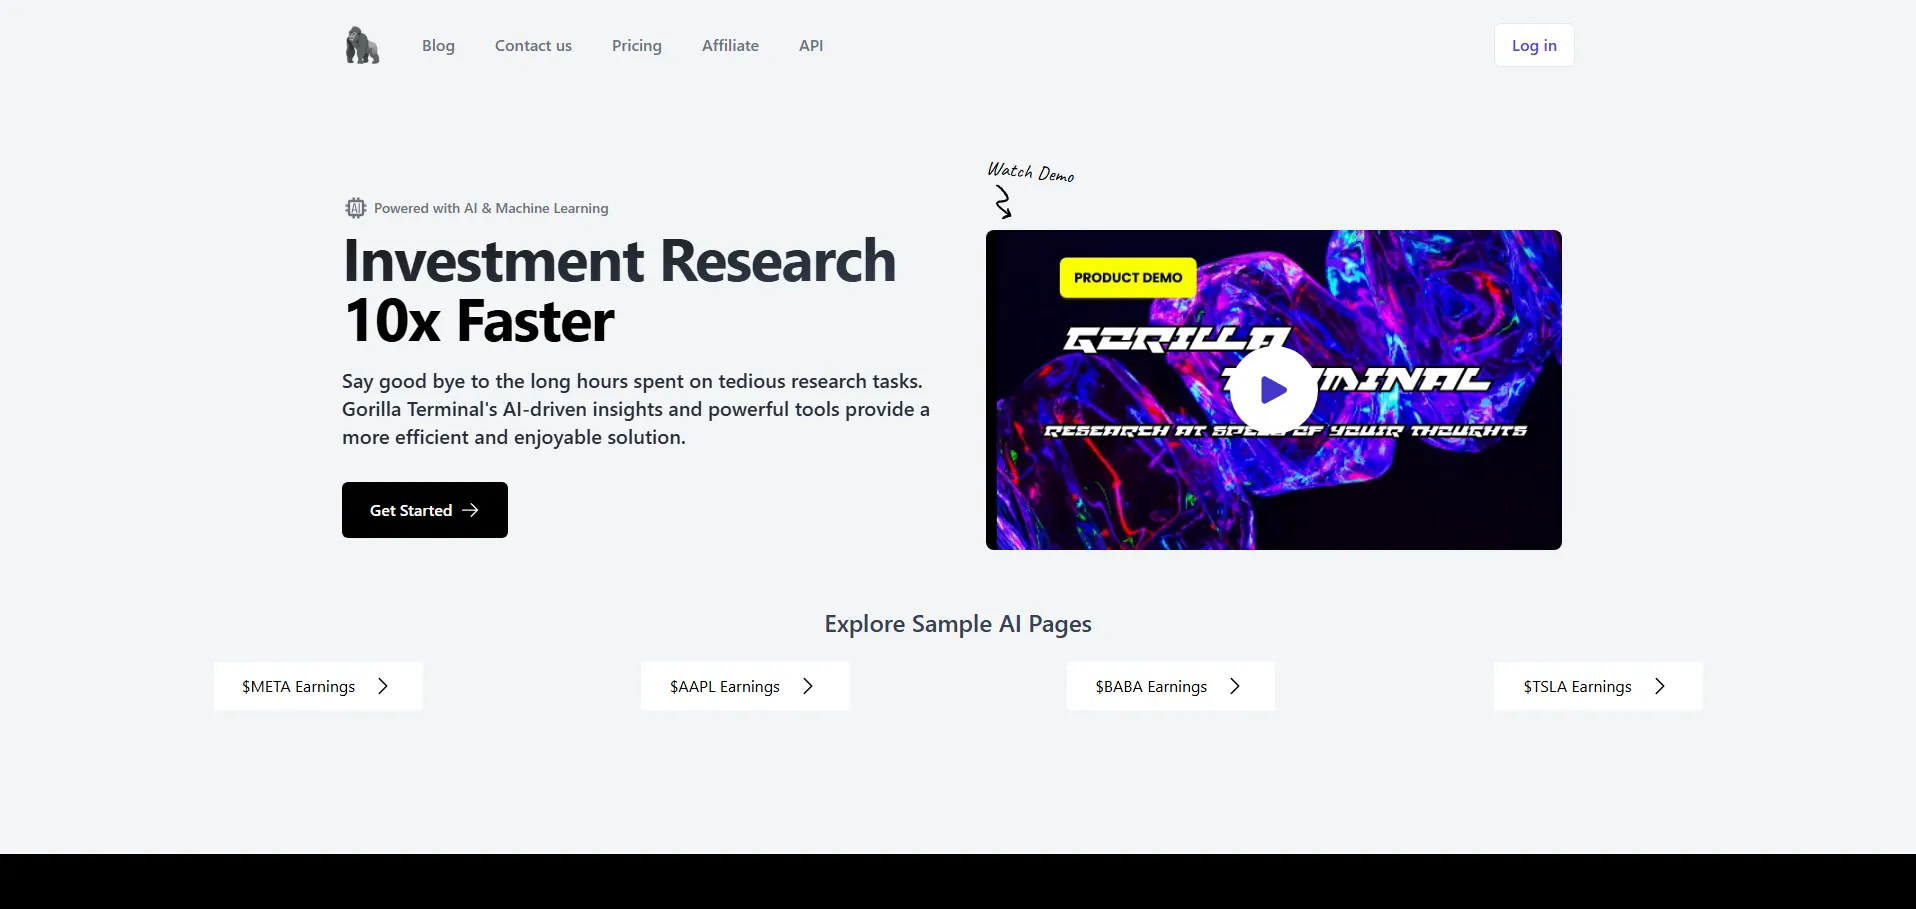The height and width of the screenshot is (909, 1916).
Task: Click the gorilla logo in the header
Action: click(x=362, y=46)
